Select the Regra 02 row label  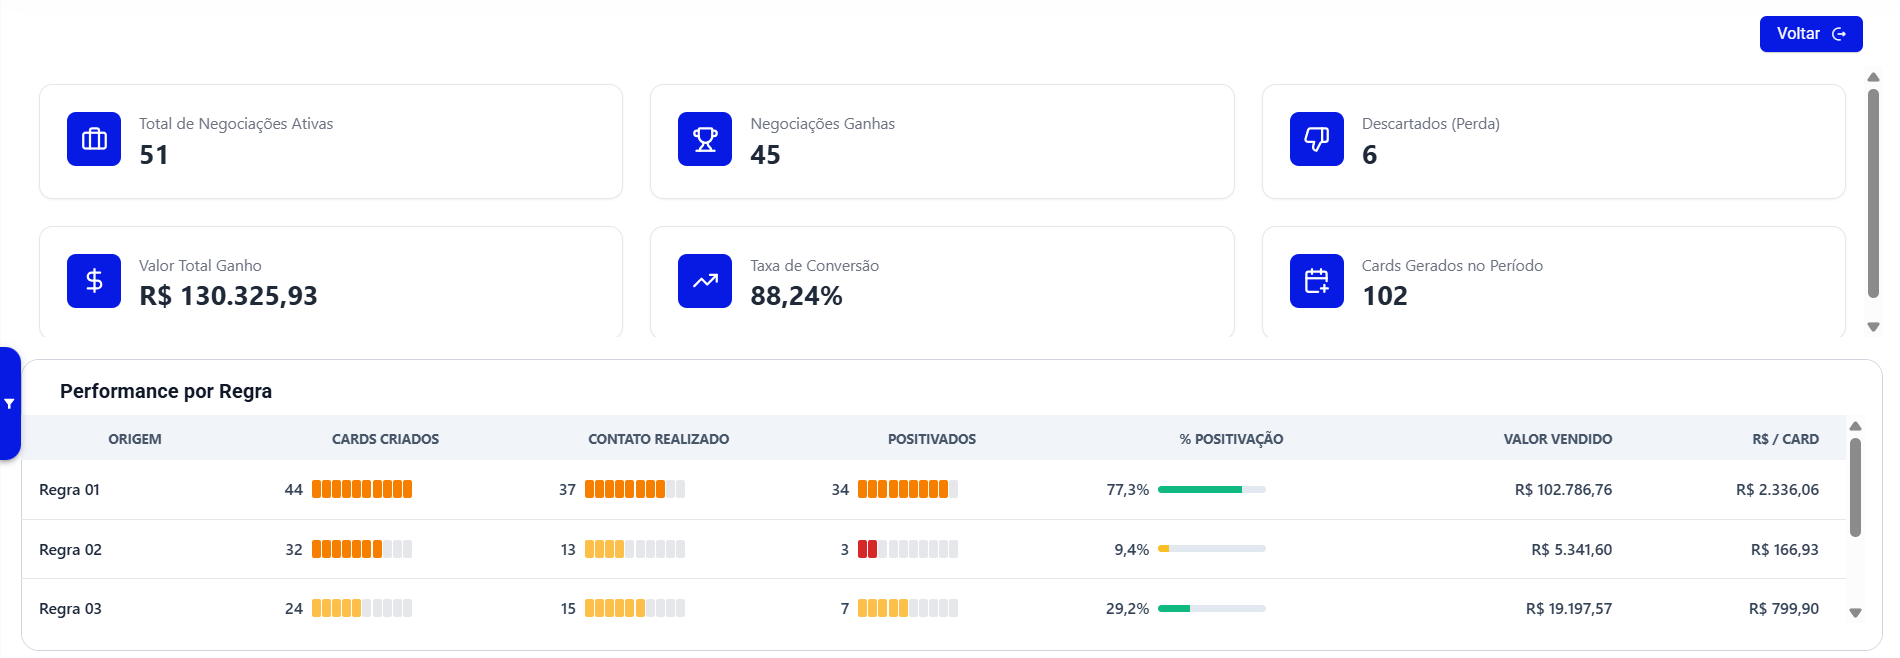coord(70,550)
